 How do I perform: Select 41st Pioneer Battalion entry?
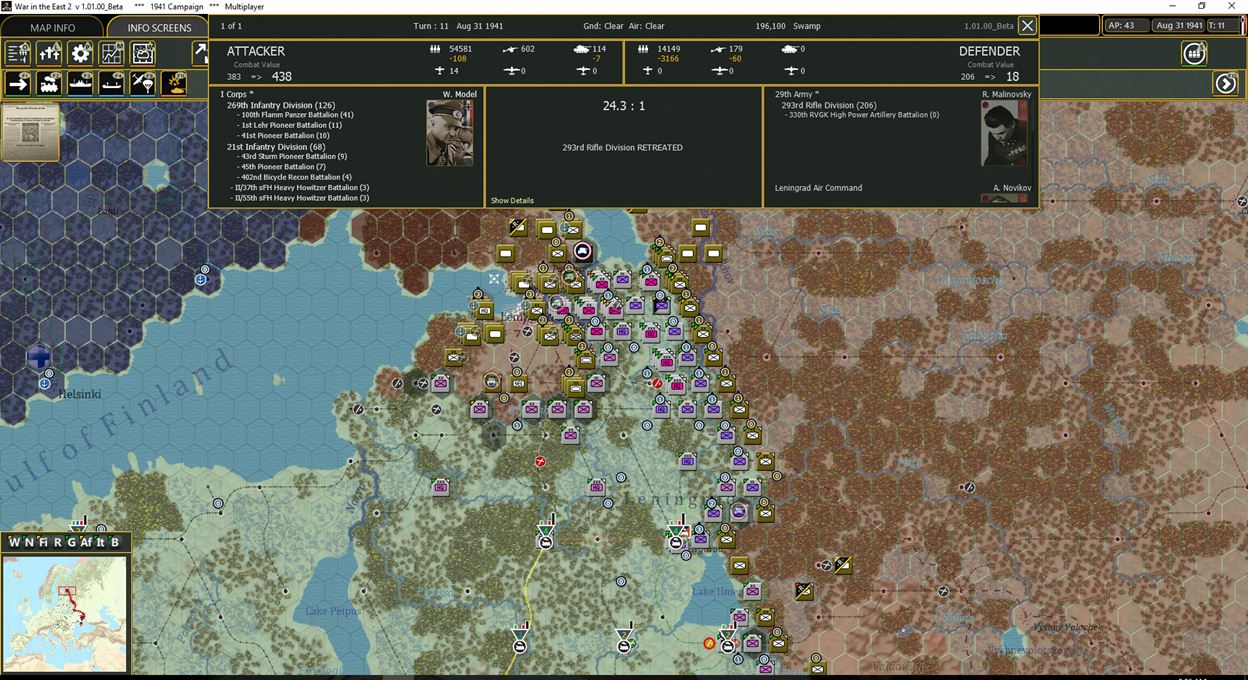(285, 136)
